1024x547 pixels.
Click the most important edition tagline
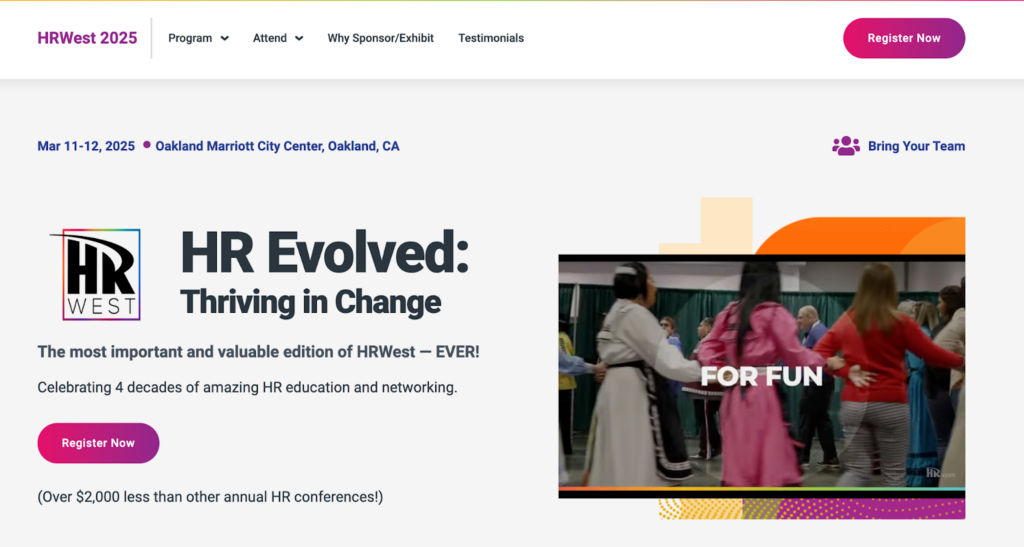tap(259, 352)
